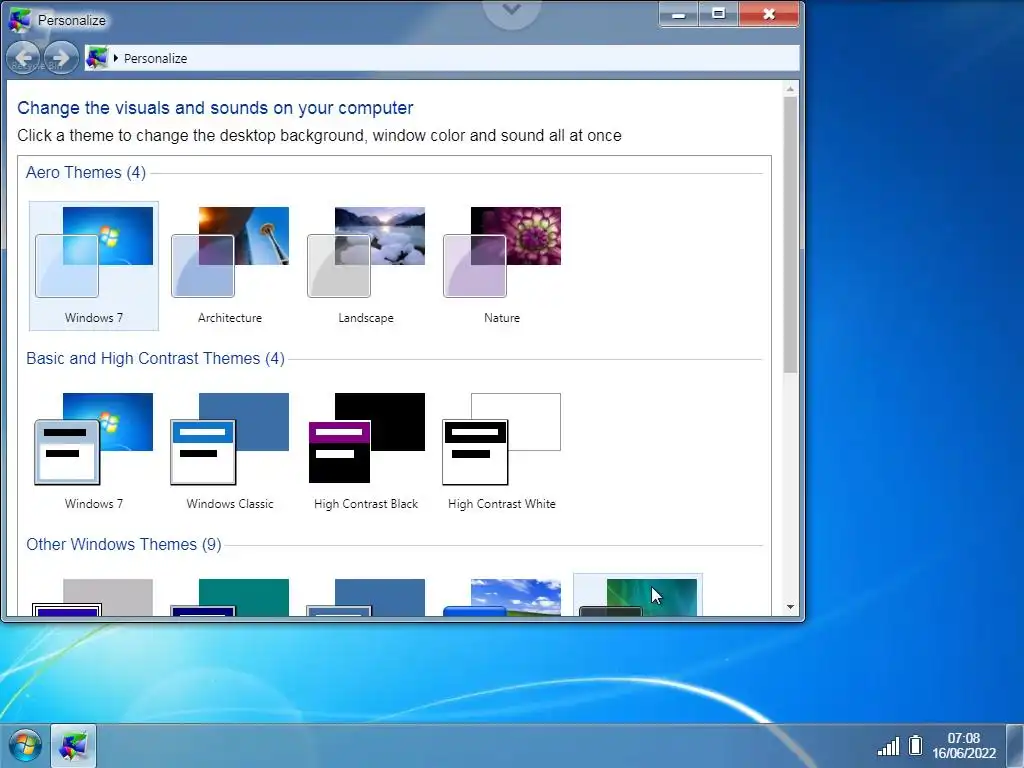The image size is (1024, 768).
Task: Click the Aero Themes (4) heading
Action: (x=86, y=172)
